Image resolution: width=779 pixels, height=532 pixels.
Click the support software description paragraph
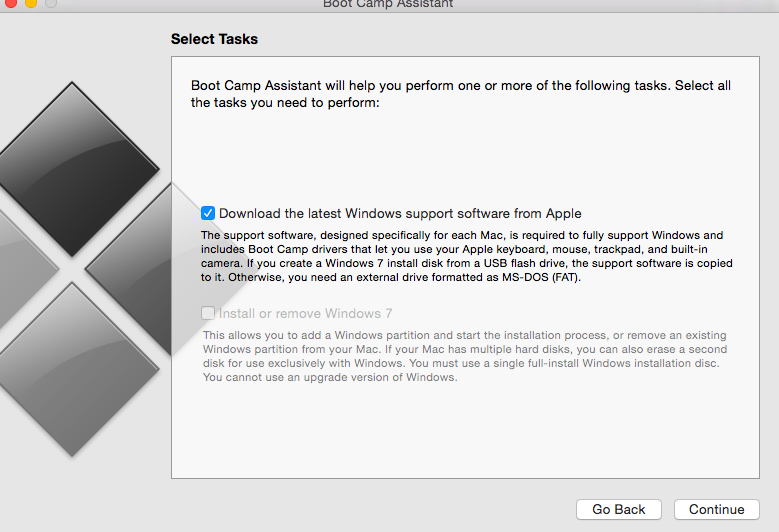point(467,256)
